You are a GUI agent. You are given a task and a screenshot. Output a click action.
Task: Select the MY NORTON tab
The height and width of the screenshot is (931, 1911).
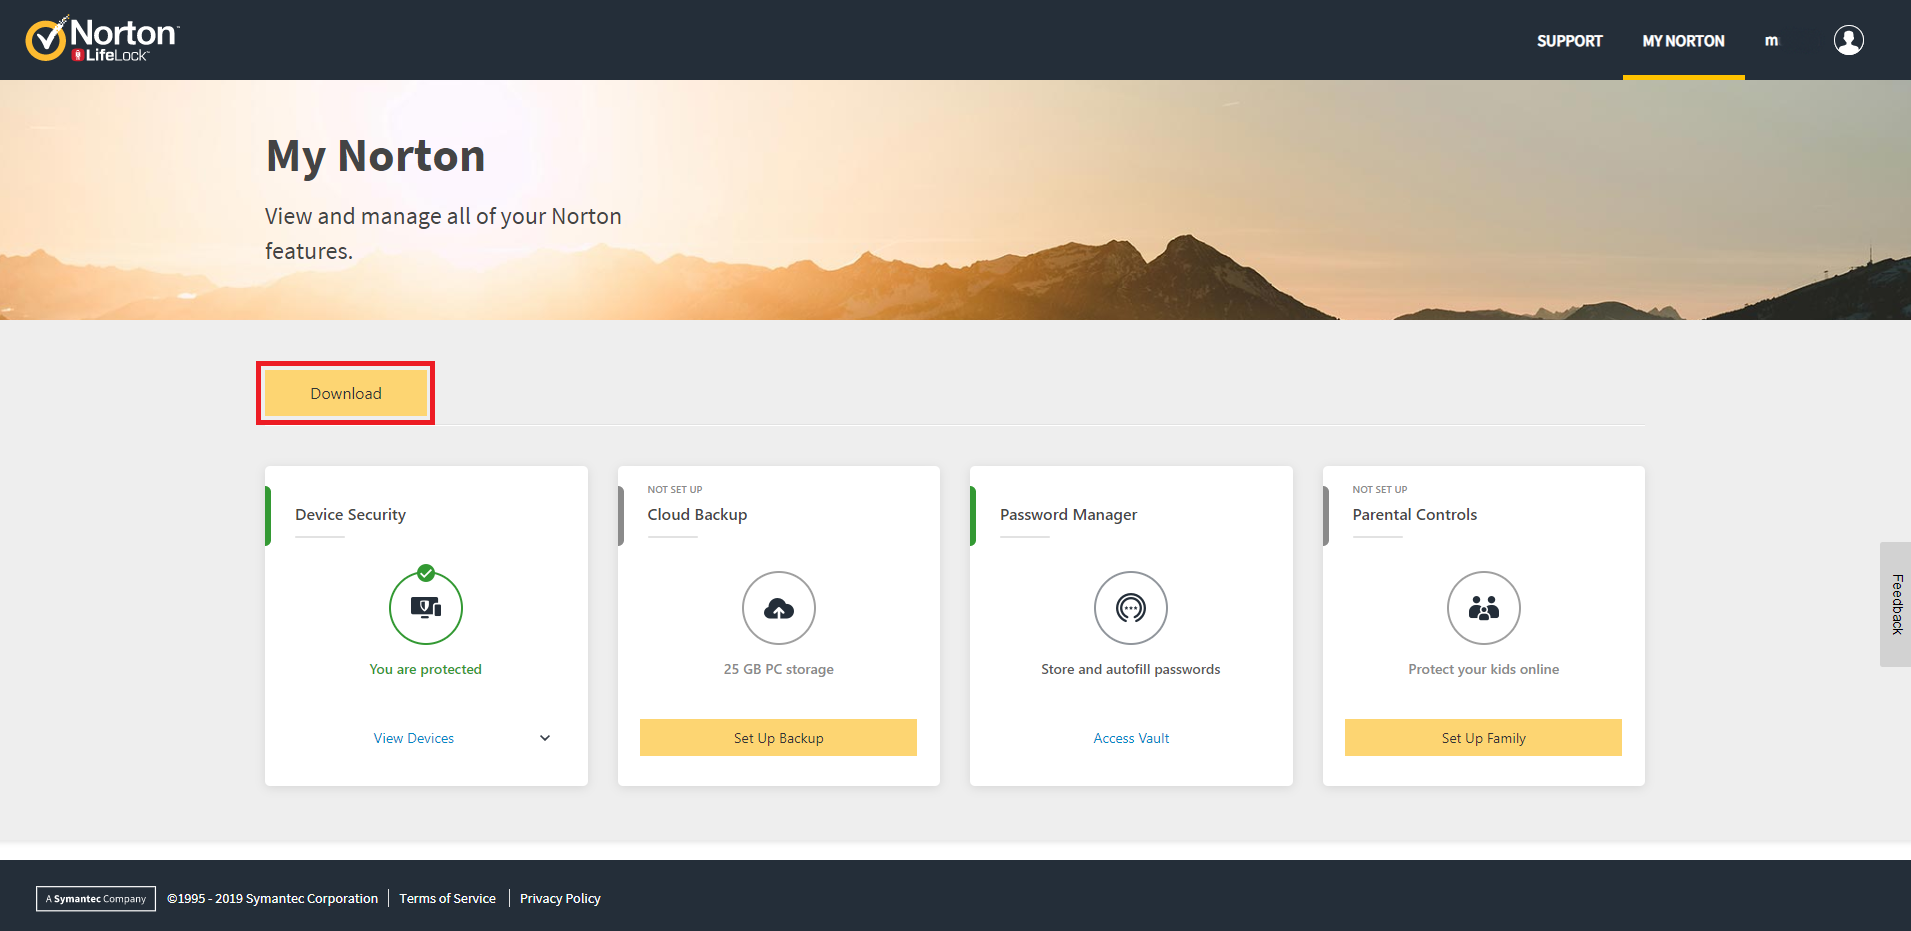click(1683, 41)
